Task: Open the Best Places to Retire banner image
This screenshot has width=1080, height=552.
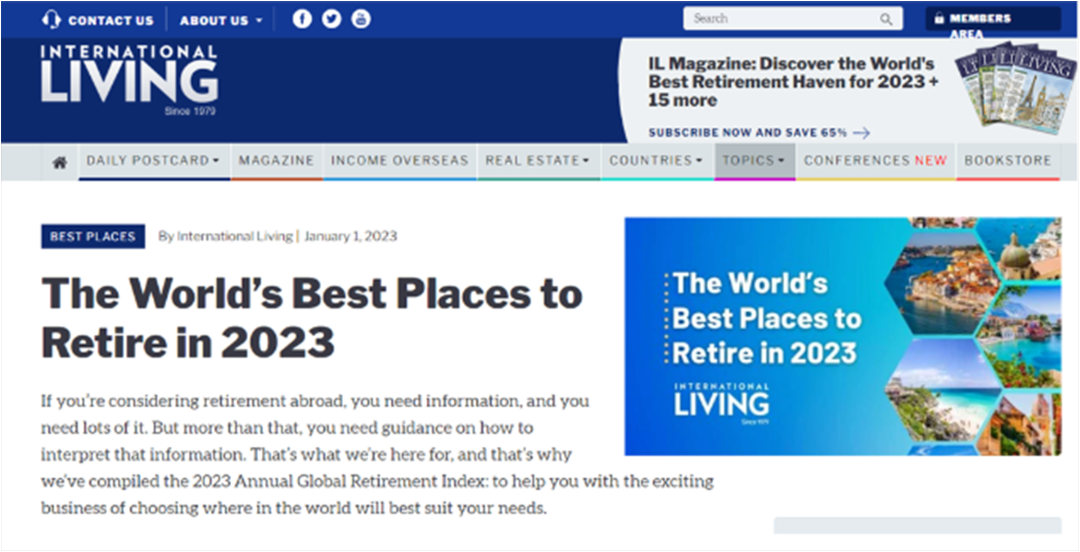Action: (842, 336)
